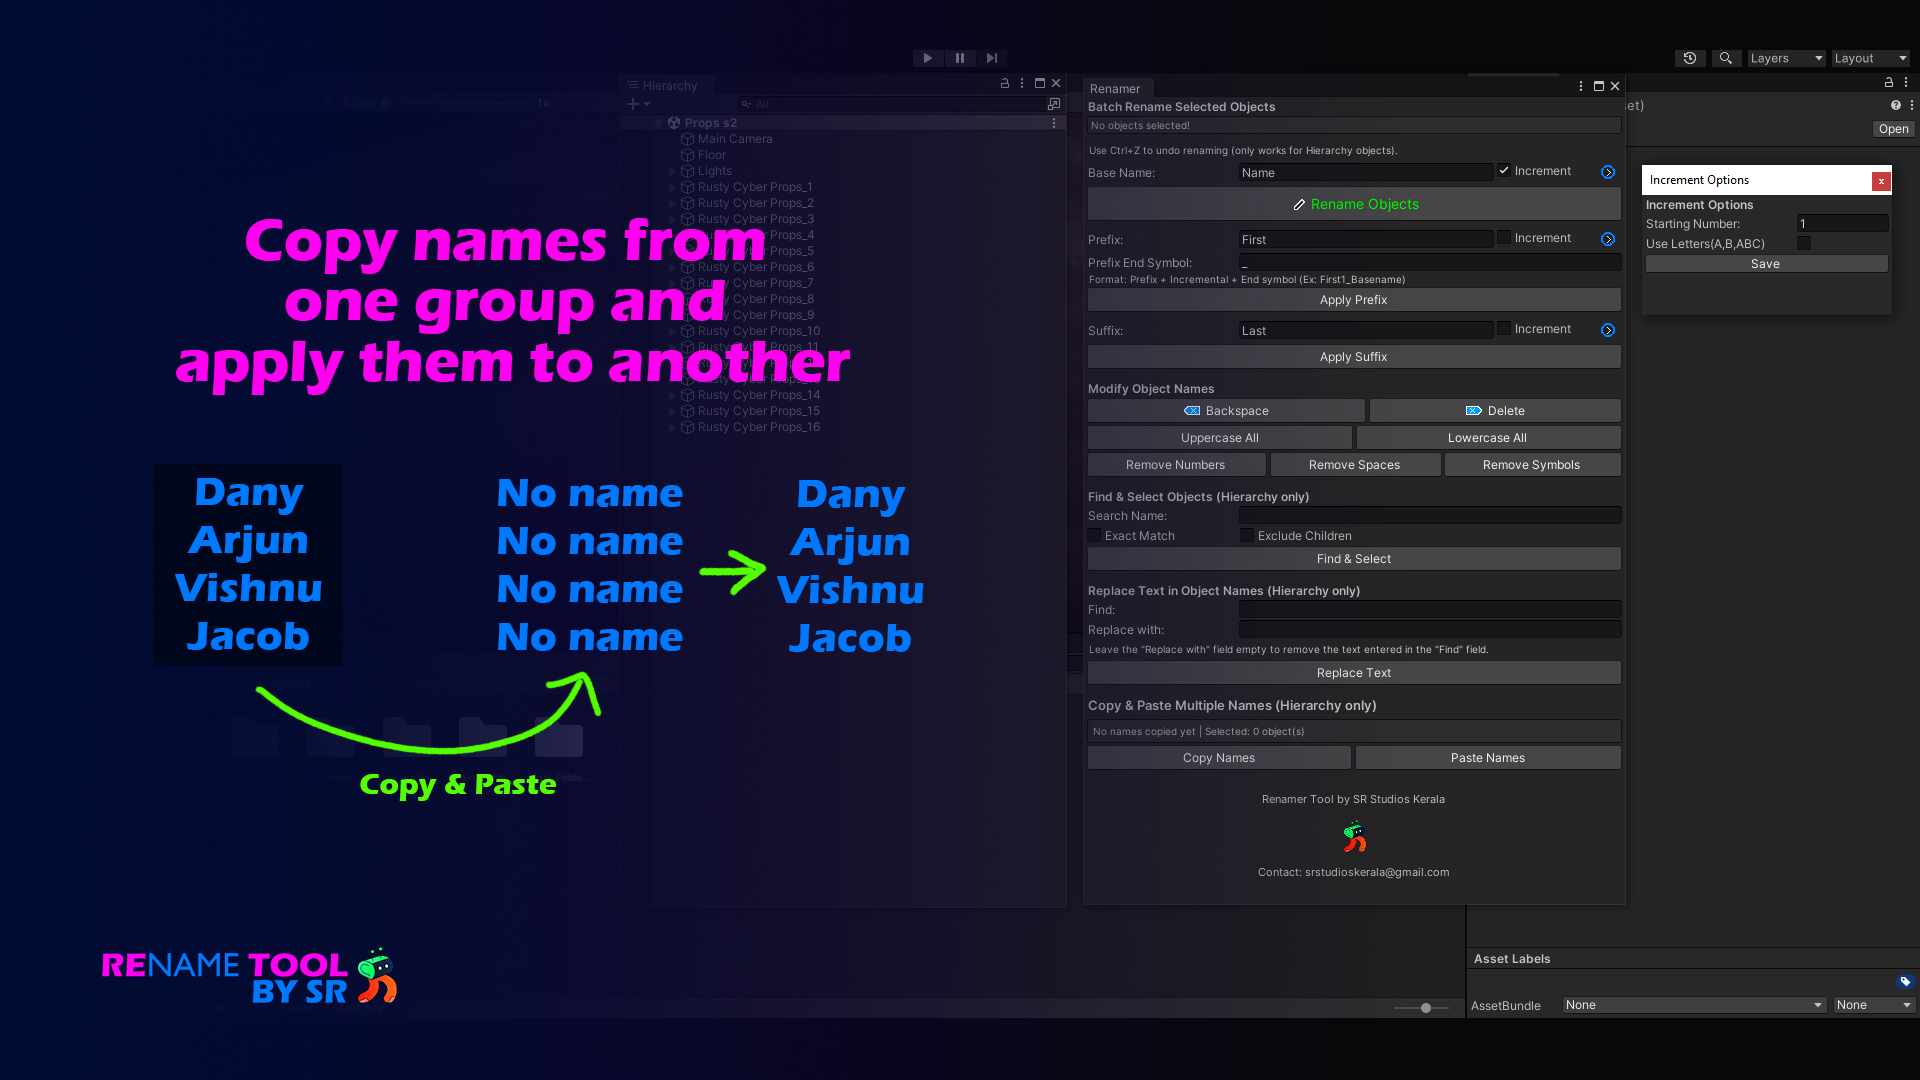Enable the Suffix Increment checkbox
1920x1080 pixels.
coord(1504,329)
